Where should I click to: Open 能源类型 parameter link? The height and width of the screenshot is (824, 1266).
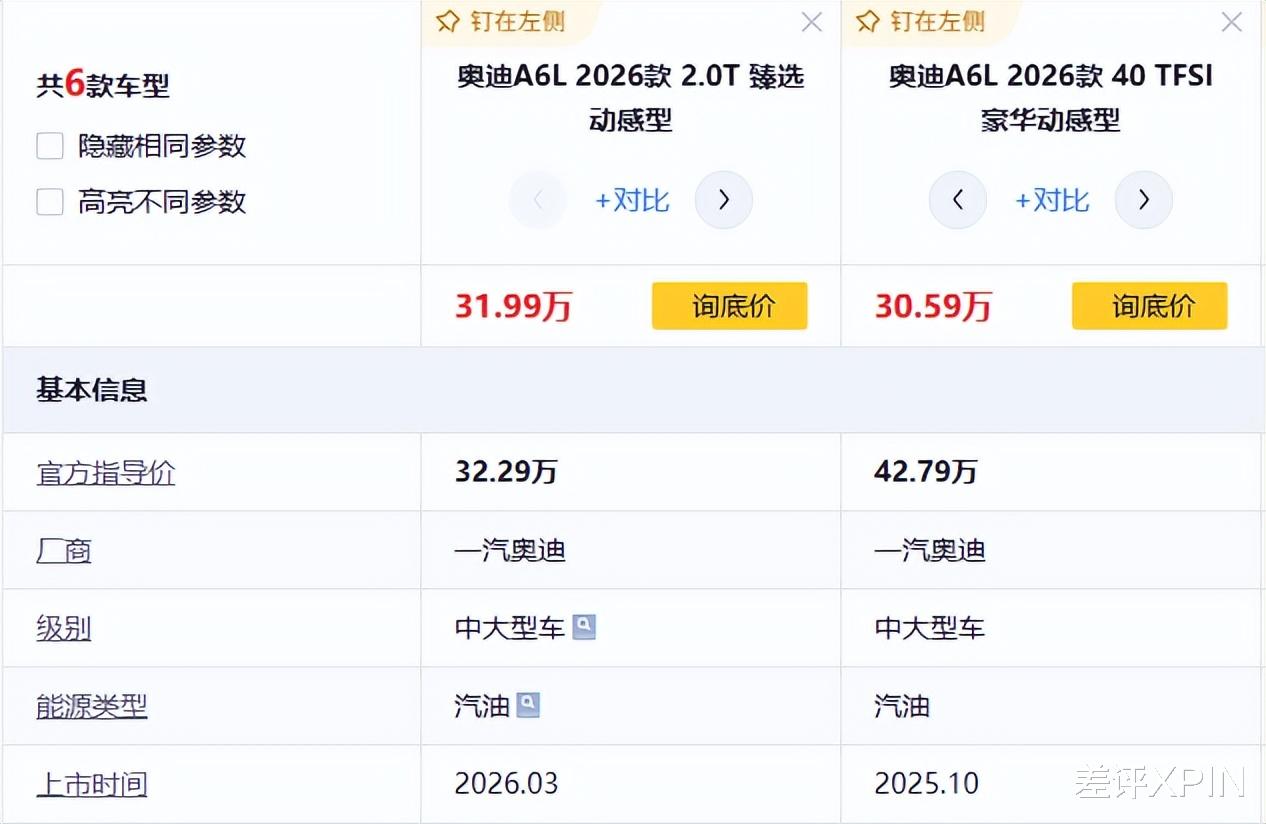92,706
